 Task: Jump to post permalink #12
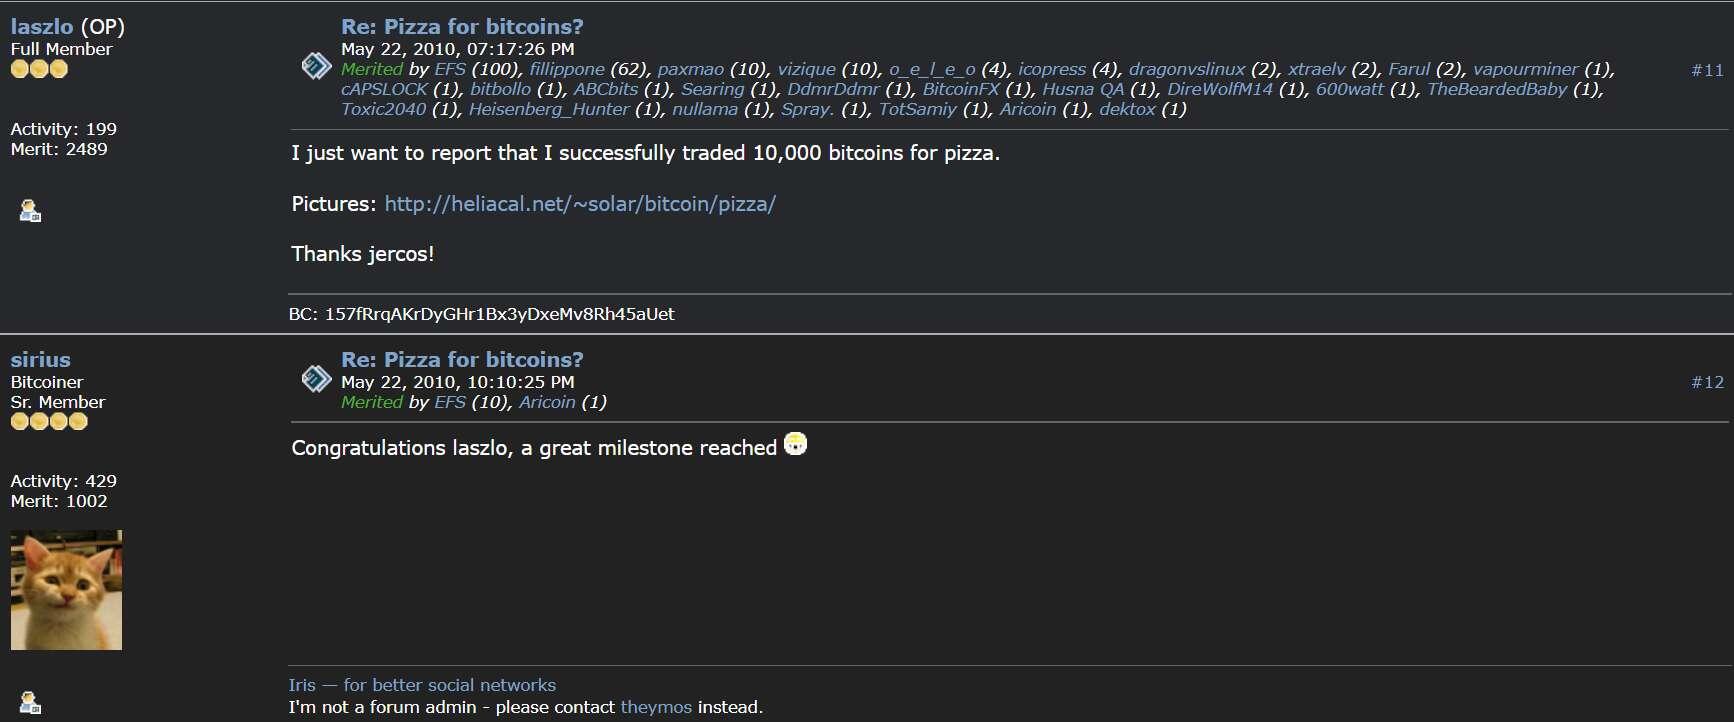coord(1707,382)
